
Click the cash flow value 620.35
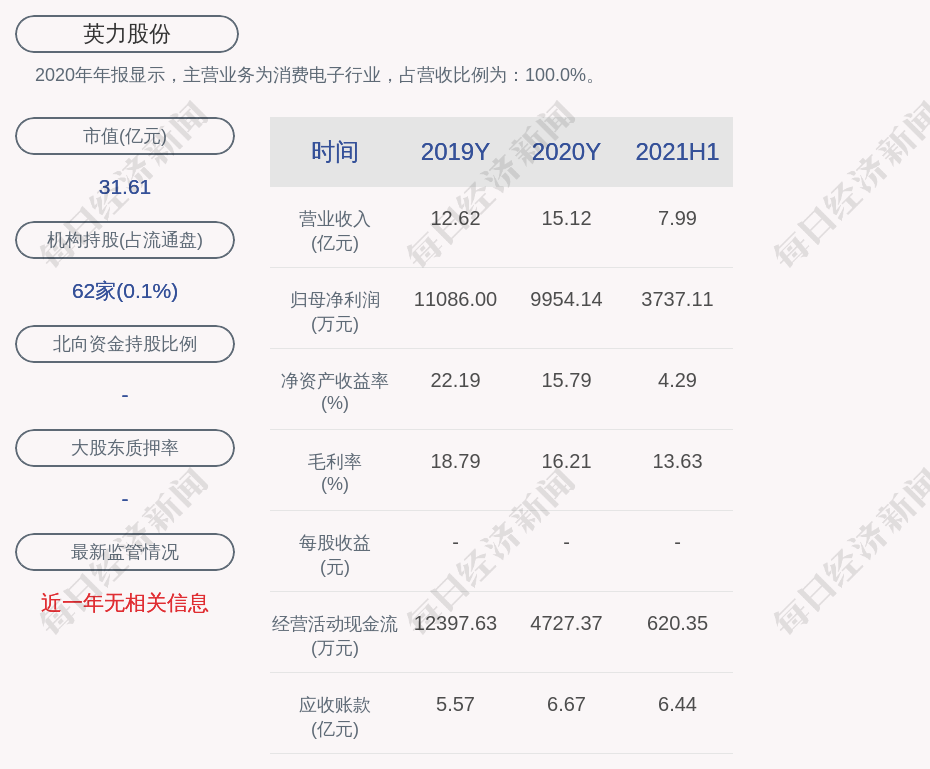(x=677, y=623)
